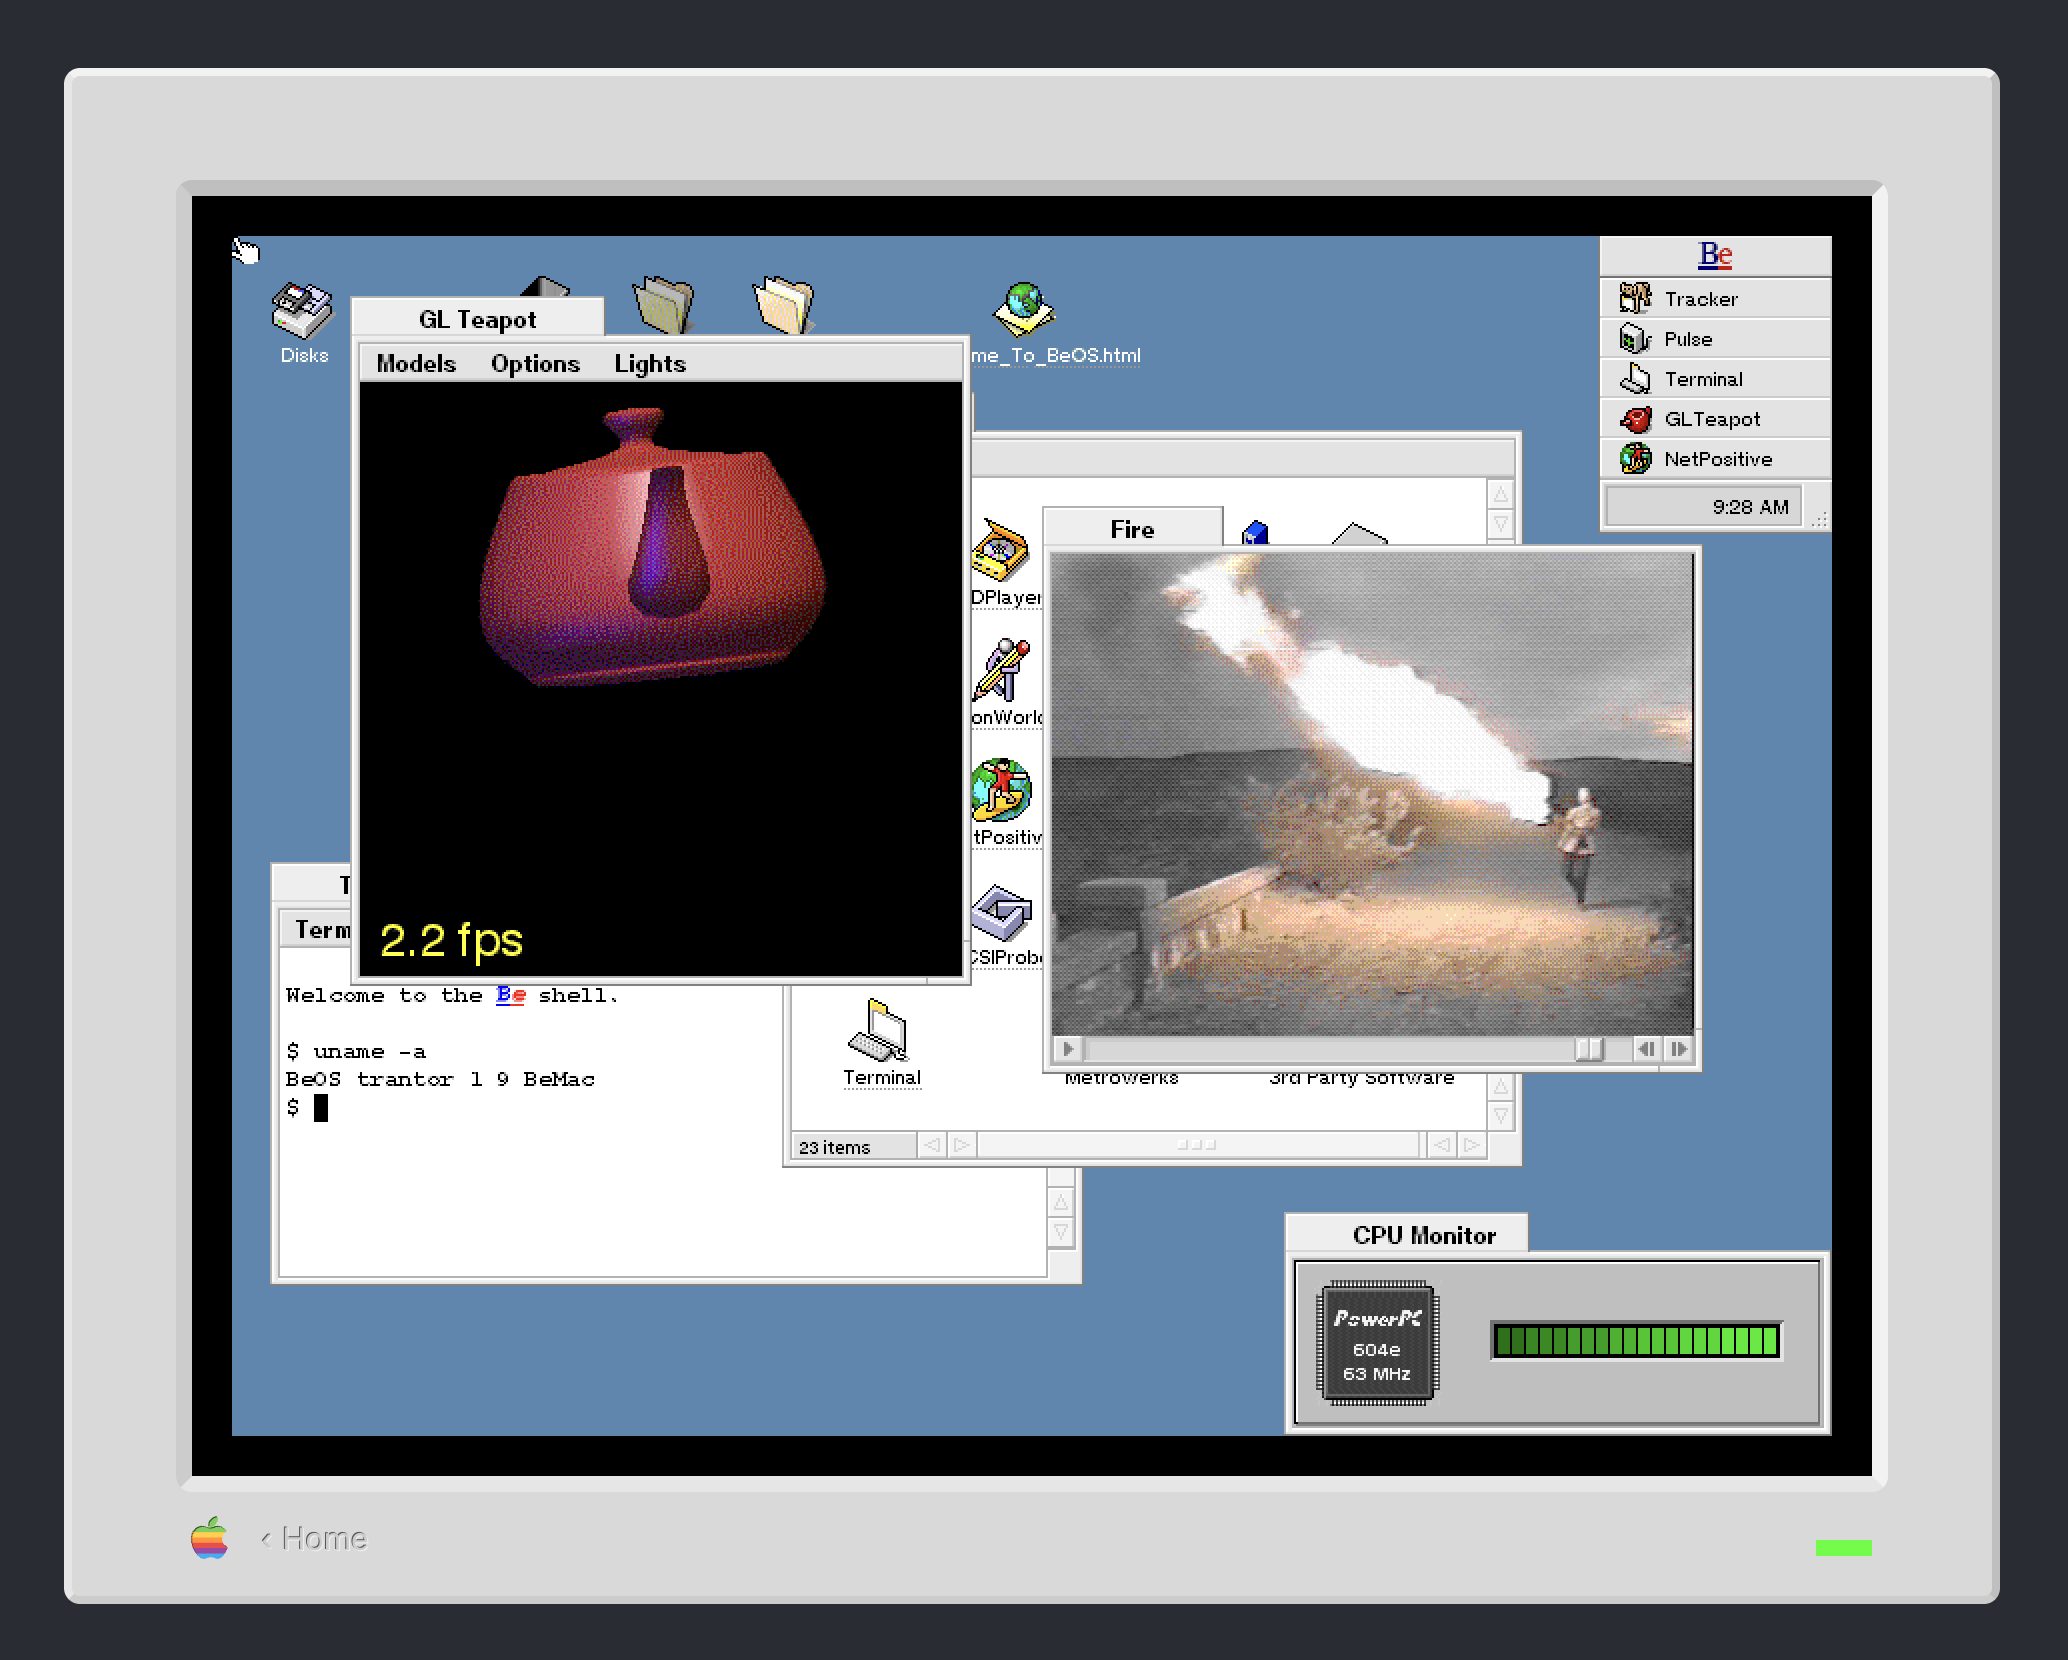Click the bottommost scroll-down arrow in Tracker window
Screen dimensions: 2068x1660
click(x=1500, y=1115)
